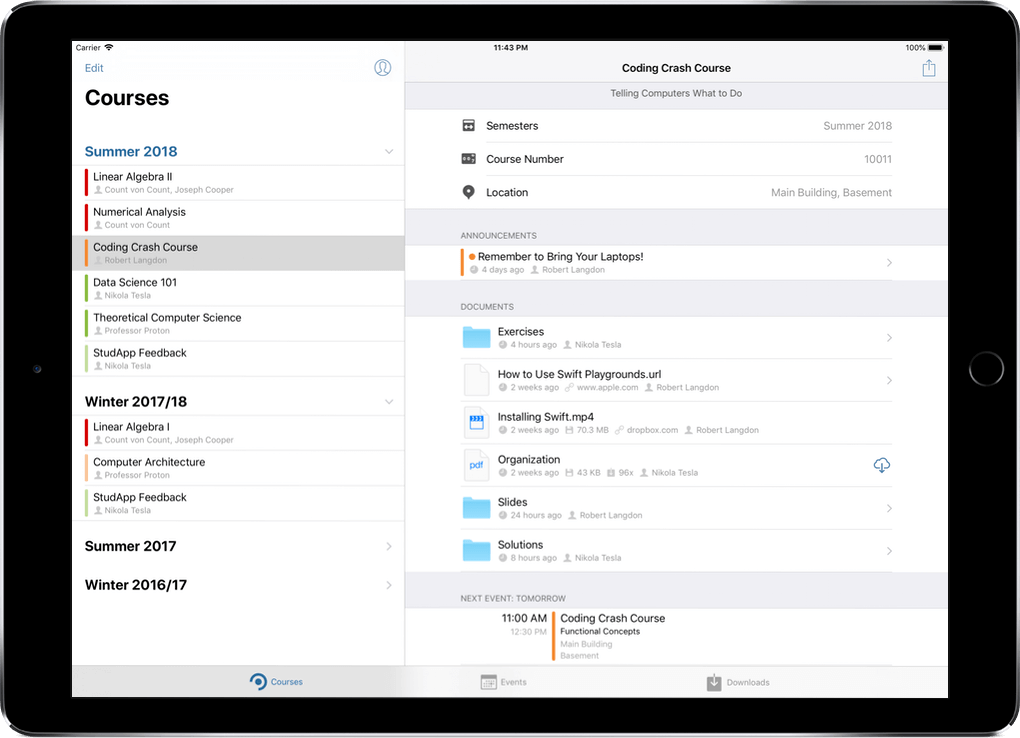Open the Functional Concepts event at 11:00 AM

pos(676,636)
